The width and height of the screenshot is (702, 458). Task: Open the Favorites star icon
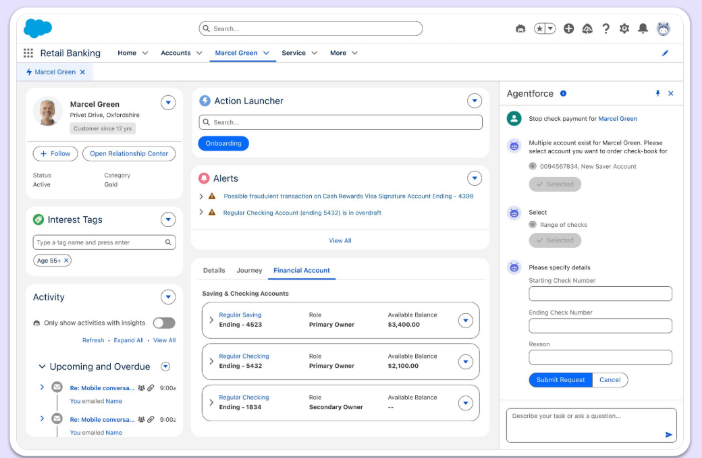pyautogui.click(x=539, y=29)
